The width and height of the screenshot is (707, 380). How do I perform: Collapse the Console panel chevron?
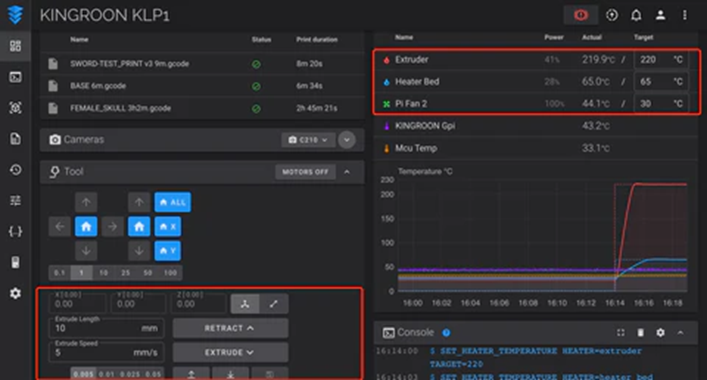coord(680,333)
